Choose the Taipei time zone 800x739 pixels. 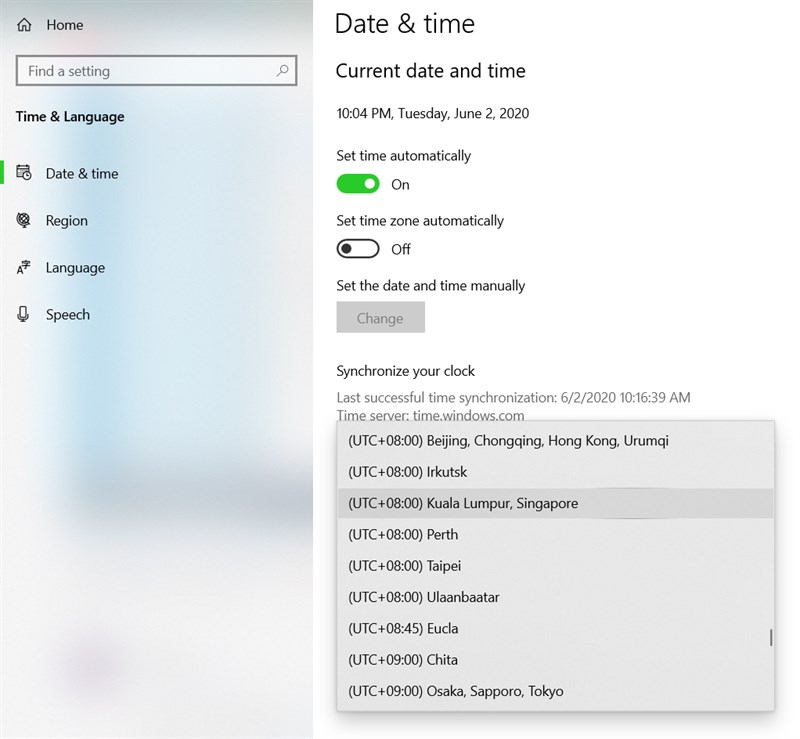tap(555, 565)
